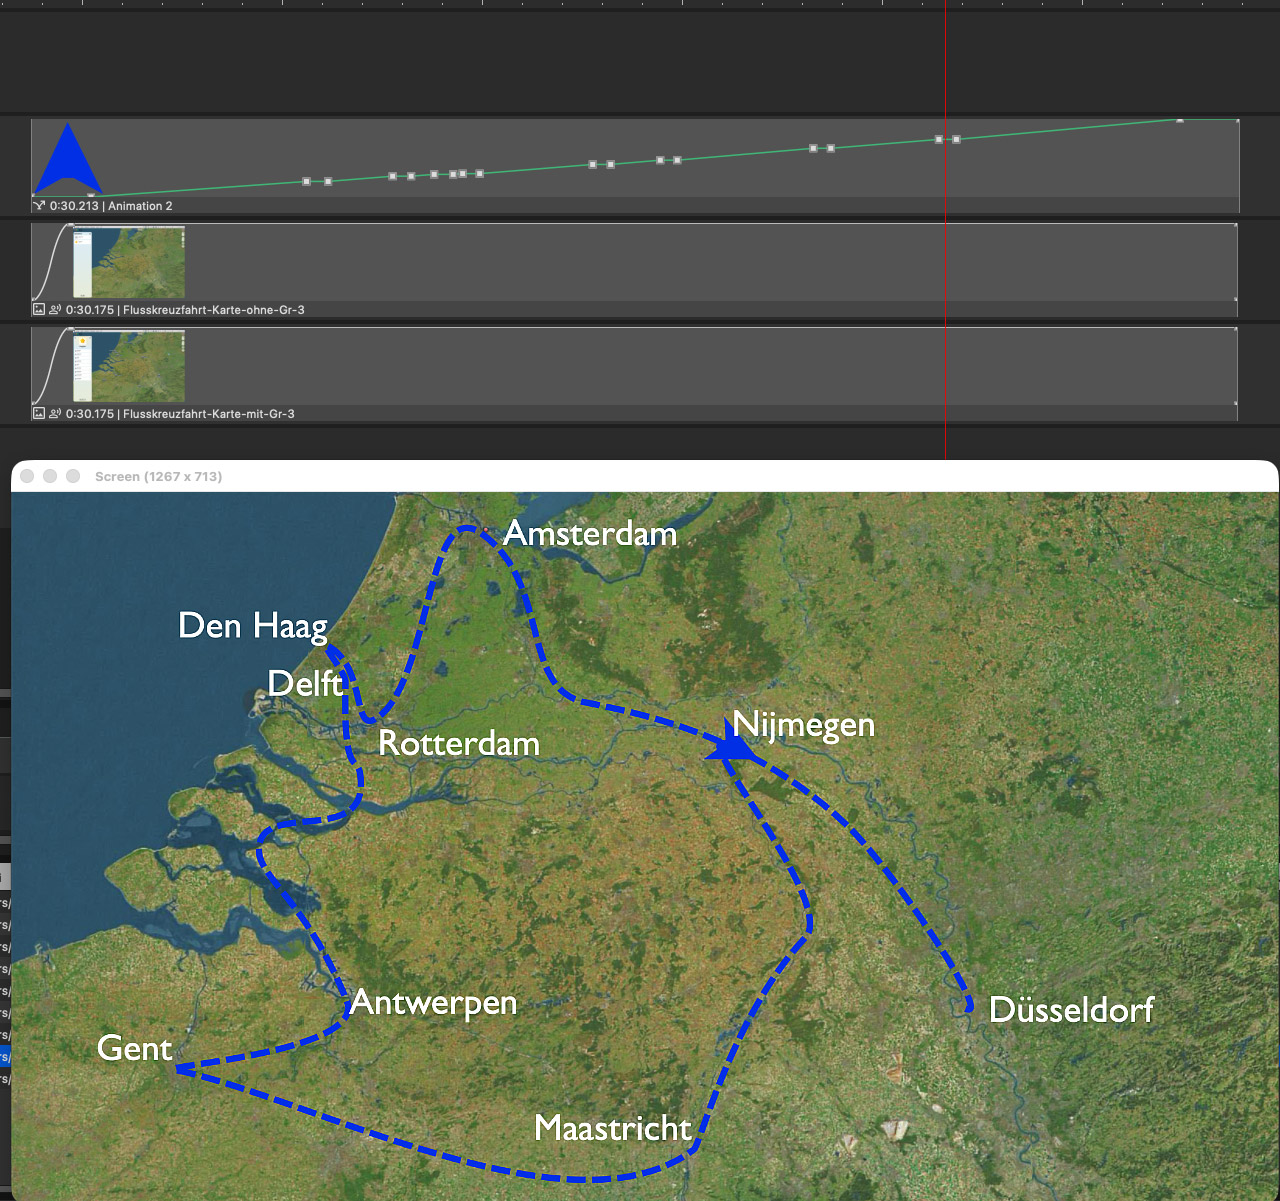Click image icon of Flusskreuzfahrt-Karte-mit-Gr-3 track

coord(39,414)
